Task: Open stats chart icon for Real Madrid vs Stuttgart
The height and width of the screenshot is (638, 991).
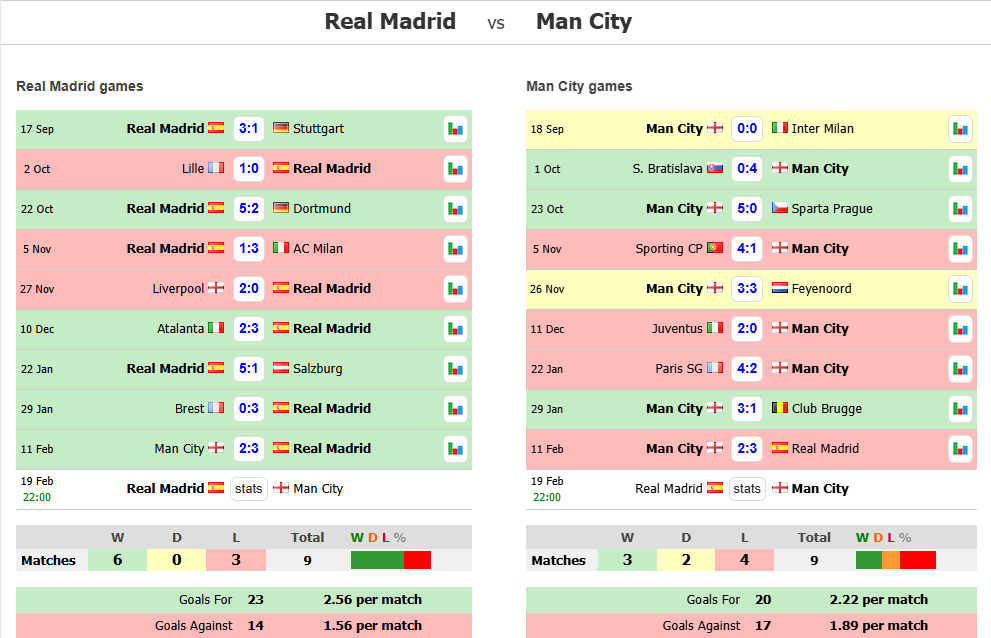Action: (x=455, y=129)
